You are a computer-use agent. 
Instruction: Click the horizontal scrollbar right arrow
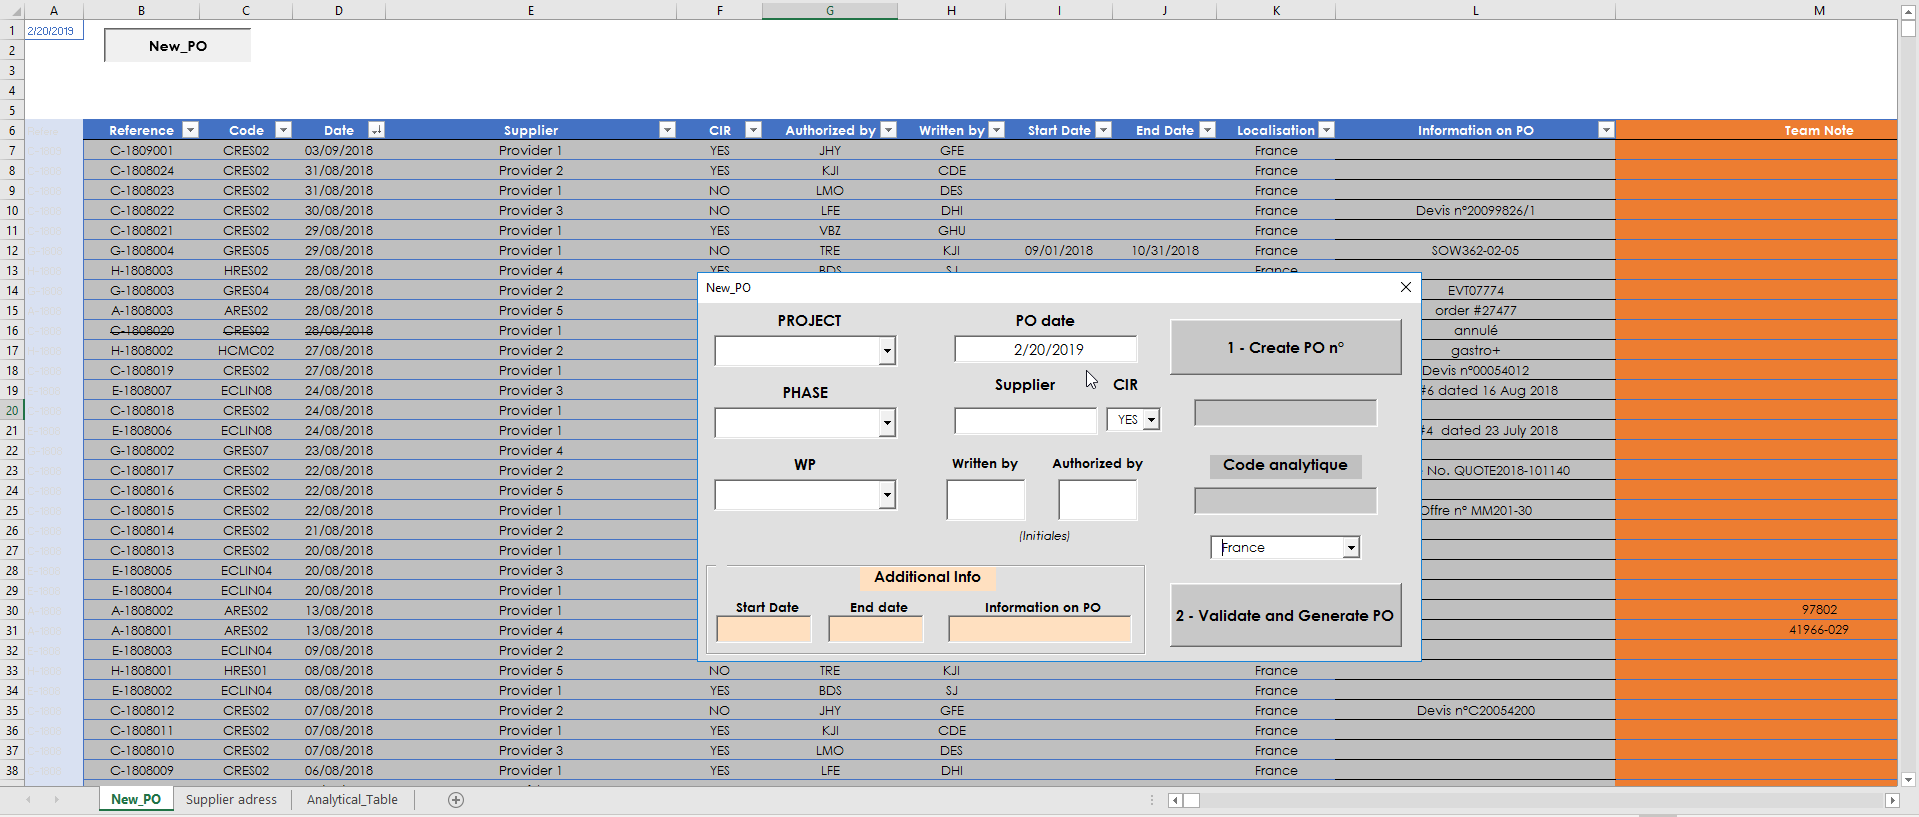tap(1892, 800)
